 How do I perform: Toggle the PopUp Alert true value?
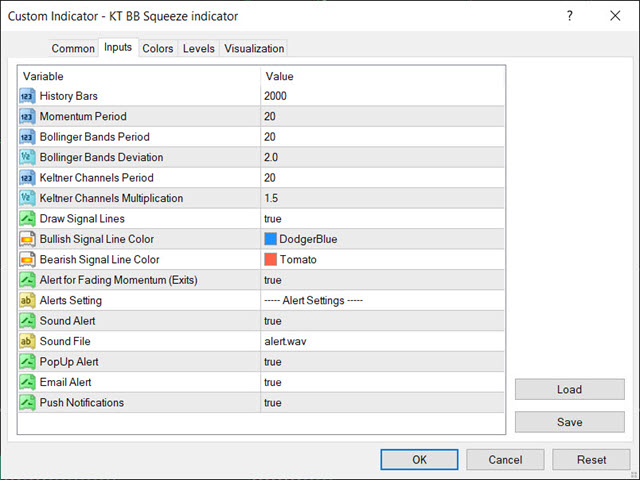coord(272,362)
